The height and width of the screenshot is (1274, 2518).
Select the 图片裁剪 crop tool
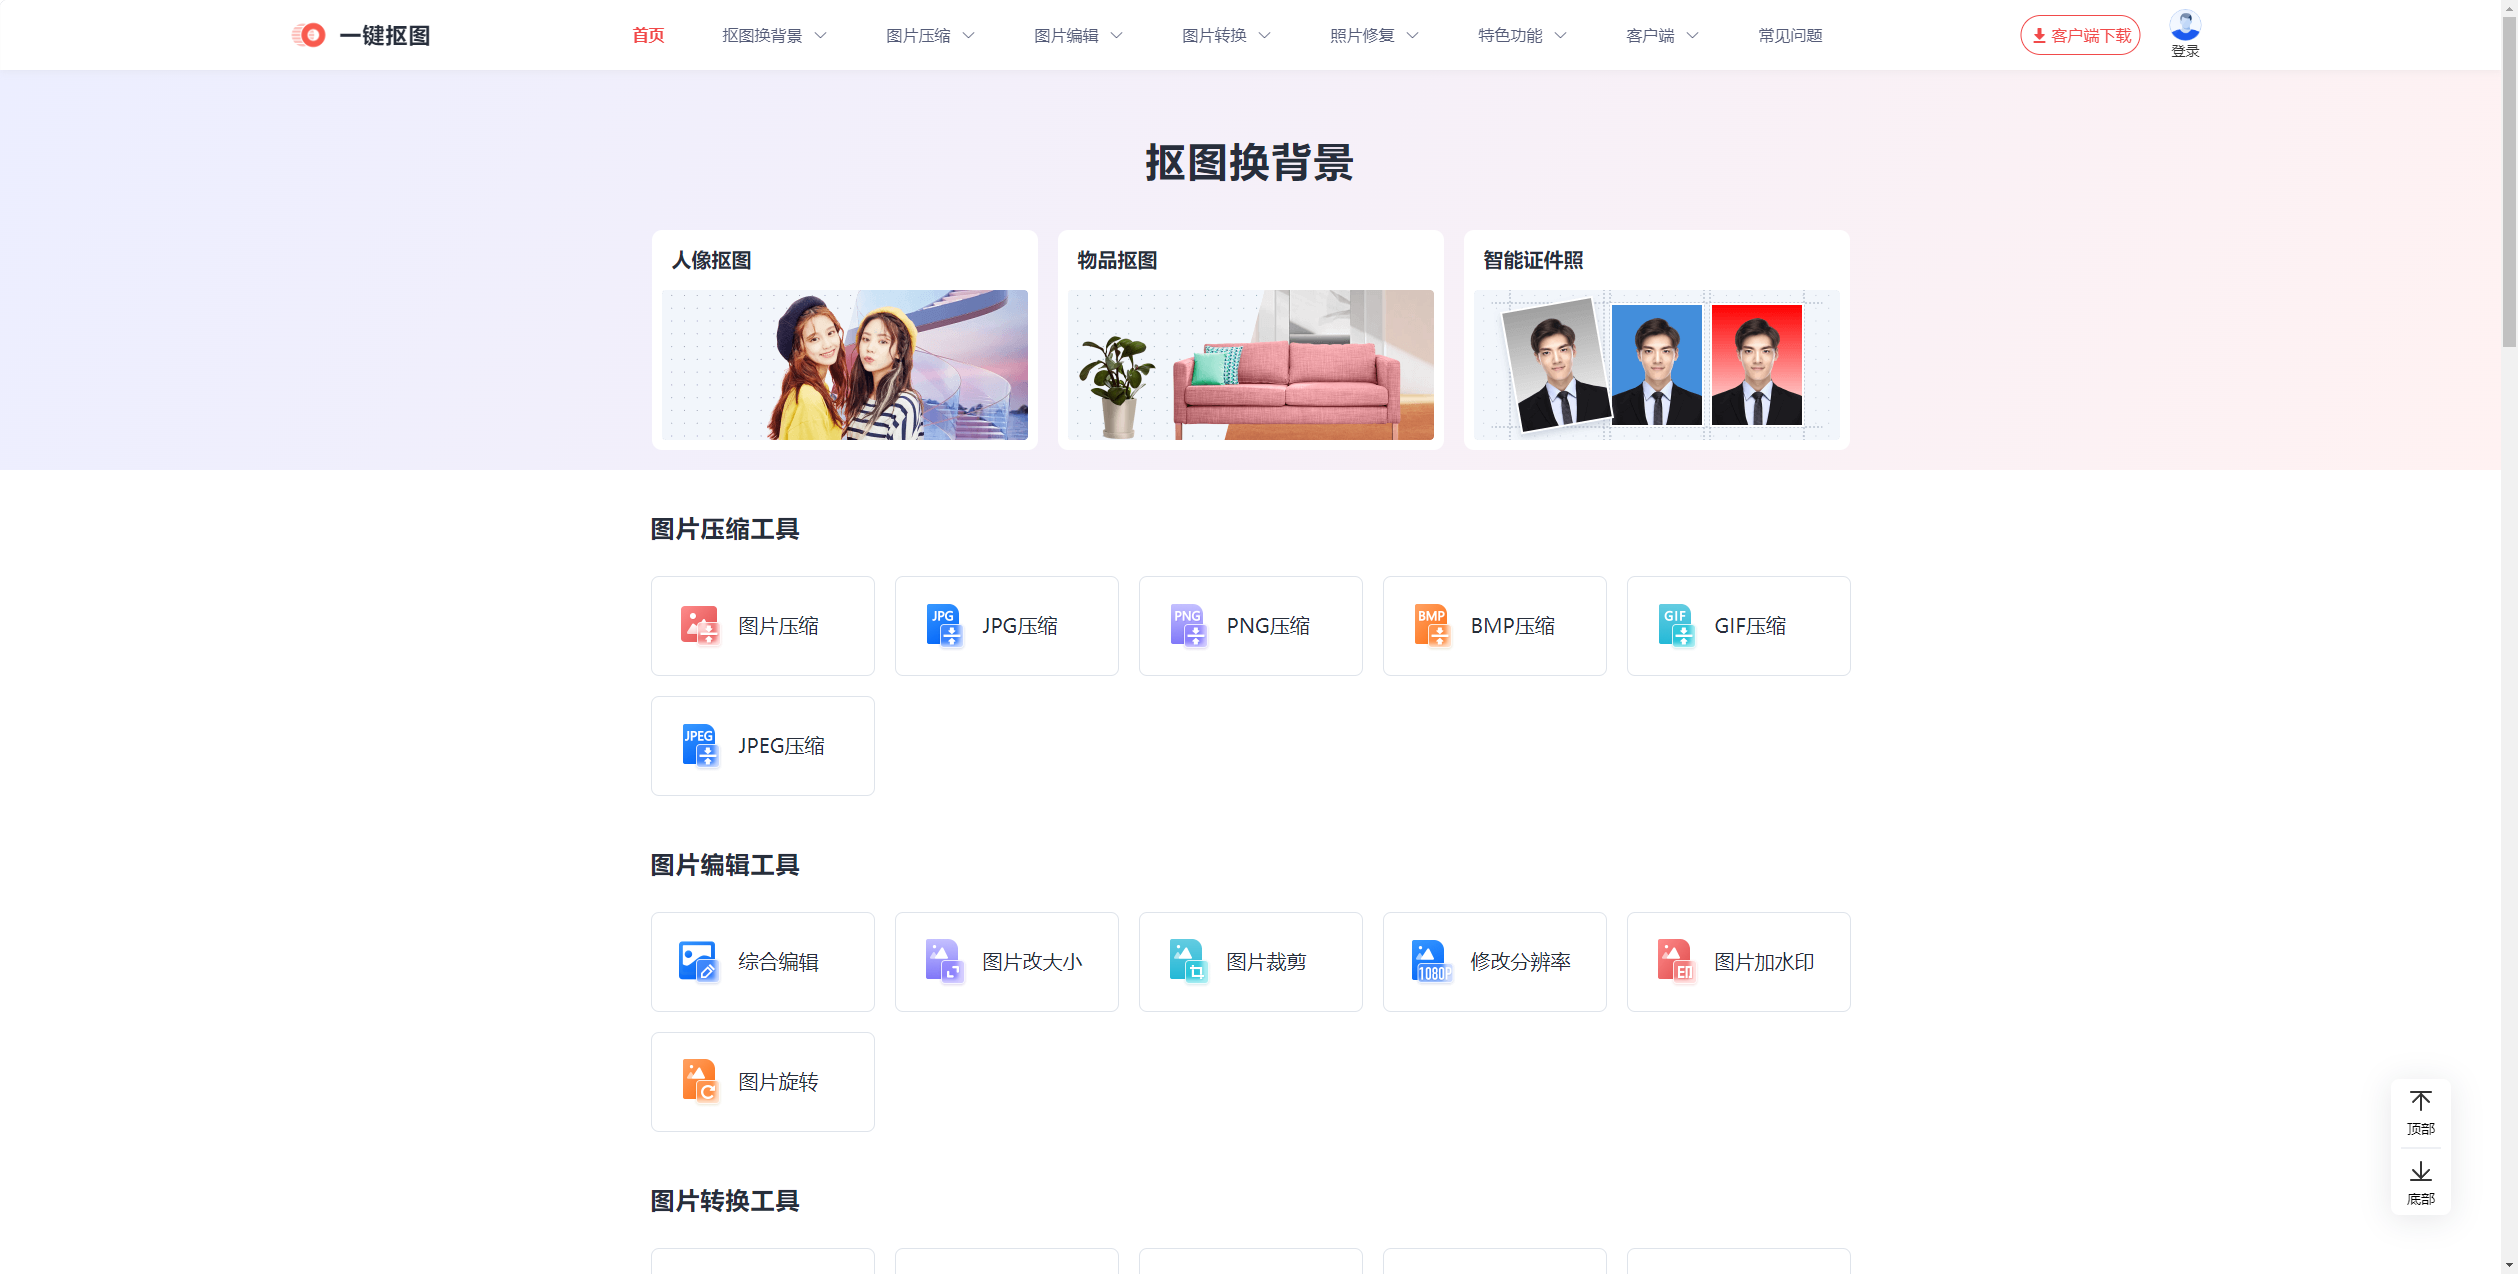1250,961
